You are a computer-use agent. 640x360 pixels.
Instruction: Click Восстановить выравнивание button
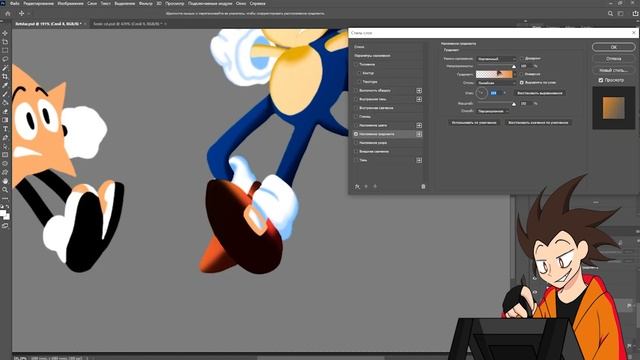(540, 93)
